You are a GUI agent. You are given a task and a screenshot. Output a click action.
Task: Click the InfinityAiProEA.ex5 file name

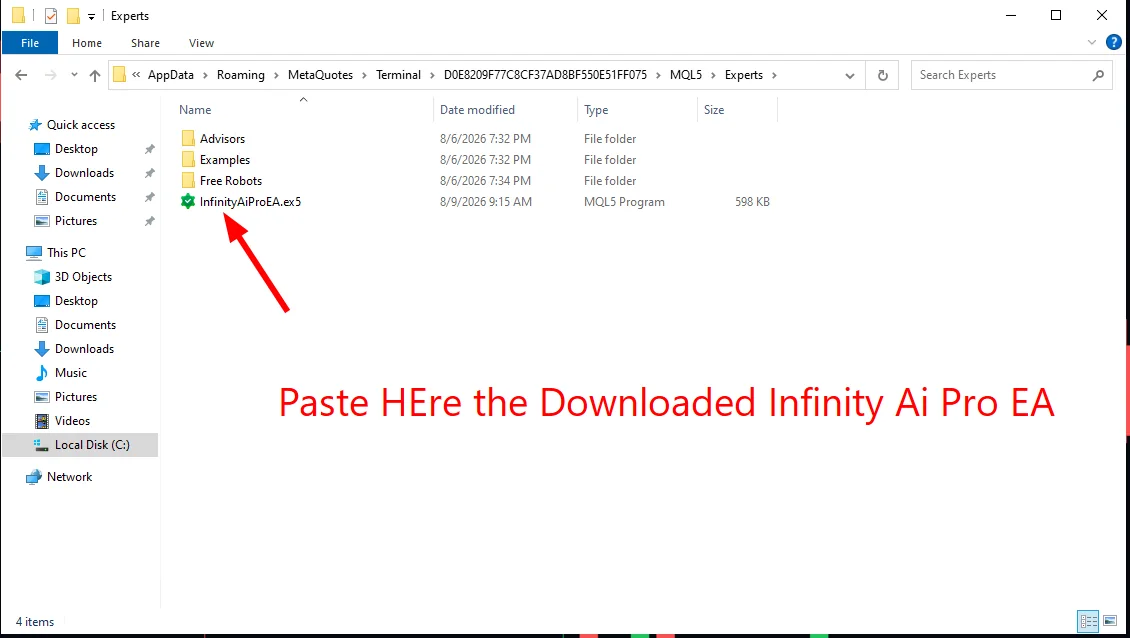click(x=250, y=202)
